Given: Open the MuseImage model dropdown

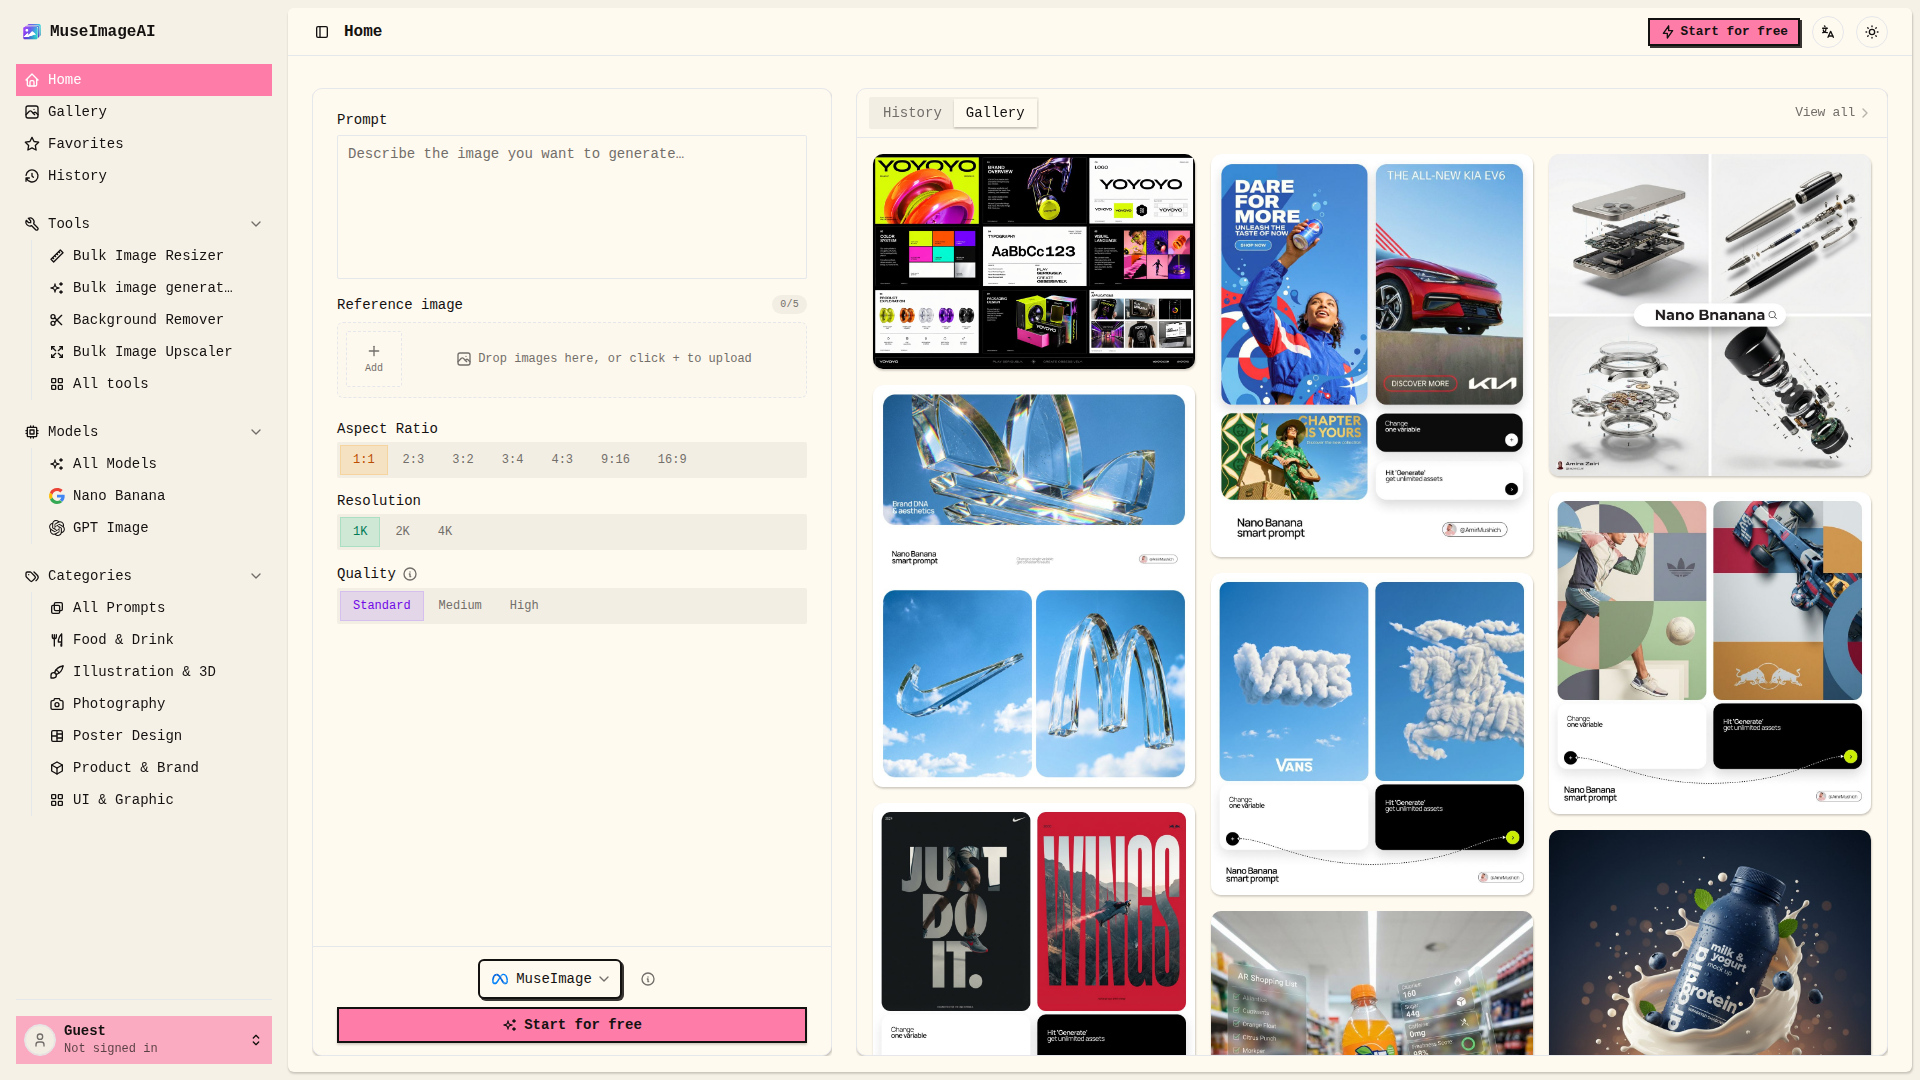Looking at the screenshot, I should [x=550, y=979].
